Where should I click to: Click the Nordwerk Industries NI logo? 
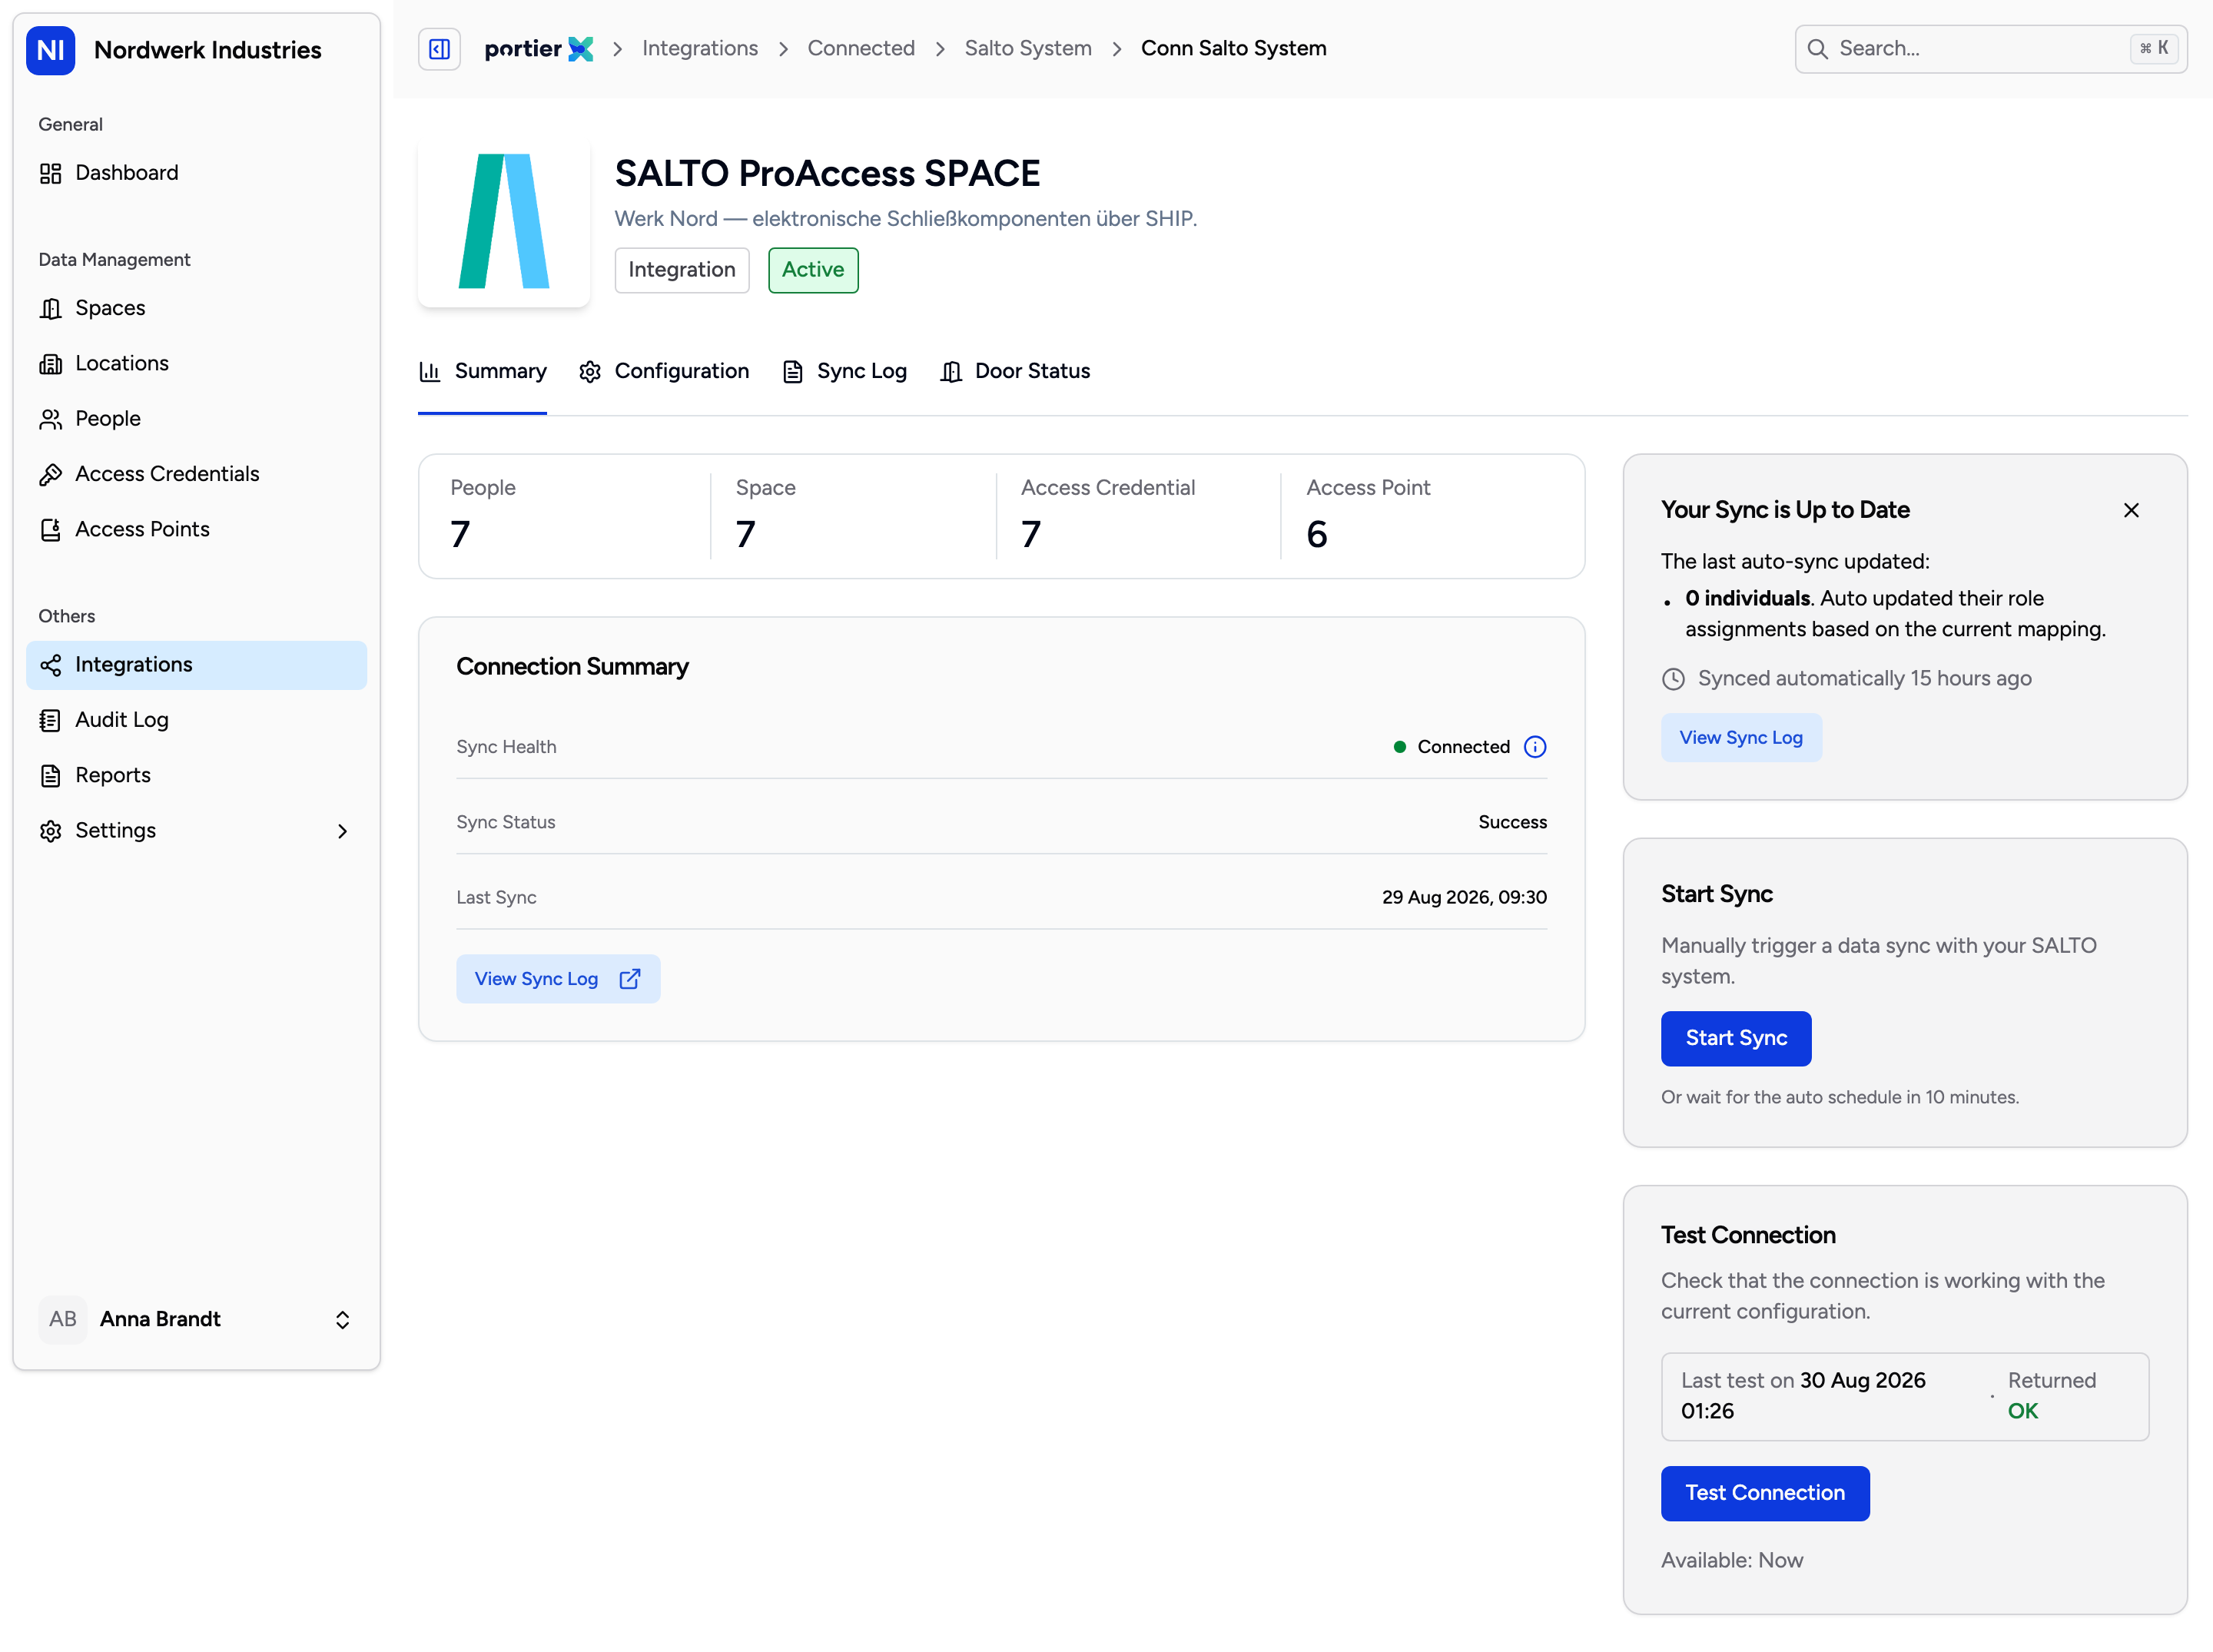[x=51, y=50]
